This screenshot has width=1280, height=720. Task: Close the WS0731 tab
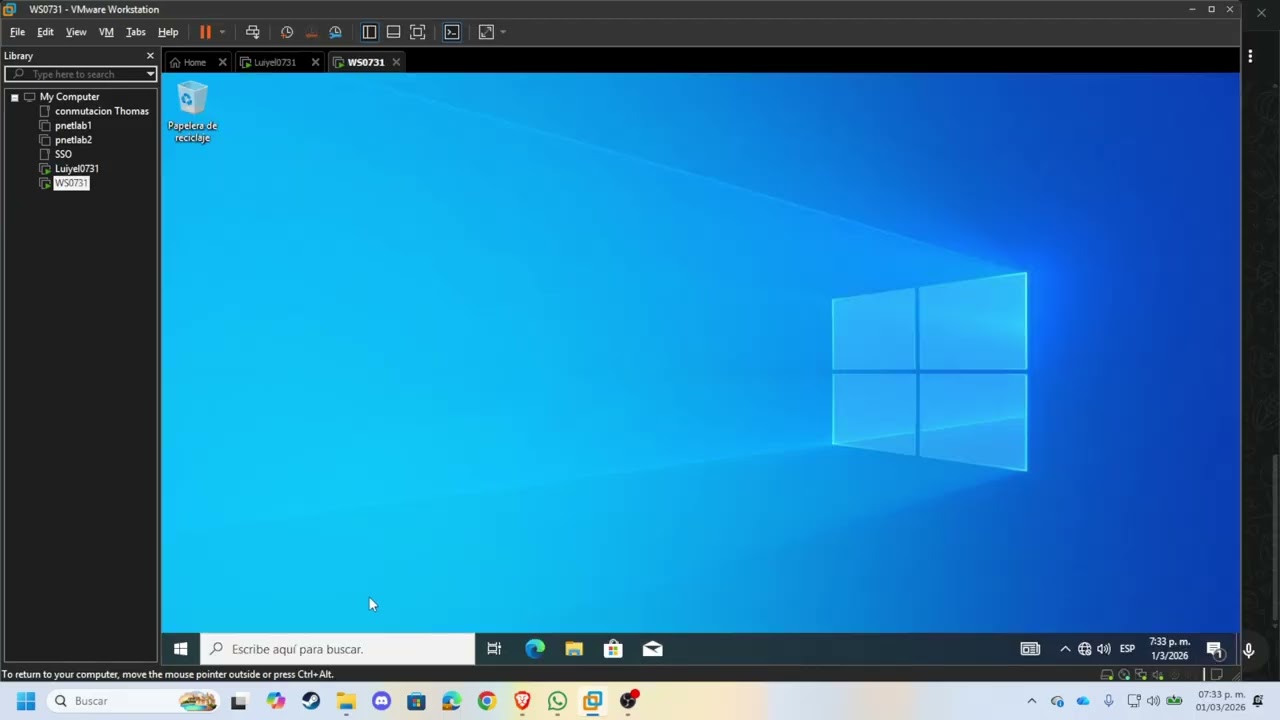point(396,62)
